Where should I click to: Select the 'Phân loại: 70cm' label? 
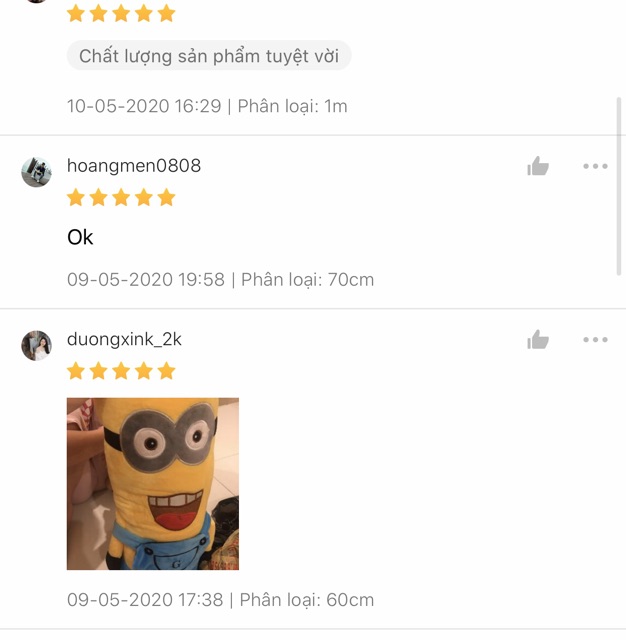point(307,280)
